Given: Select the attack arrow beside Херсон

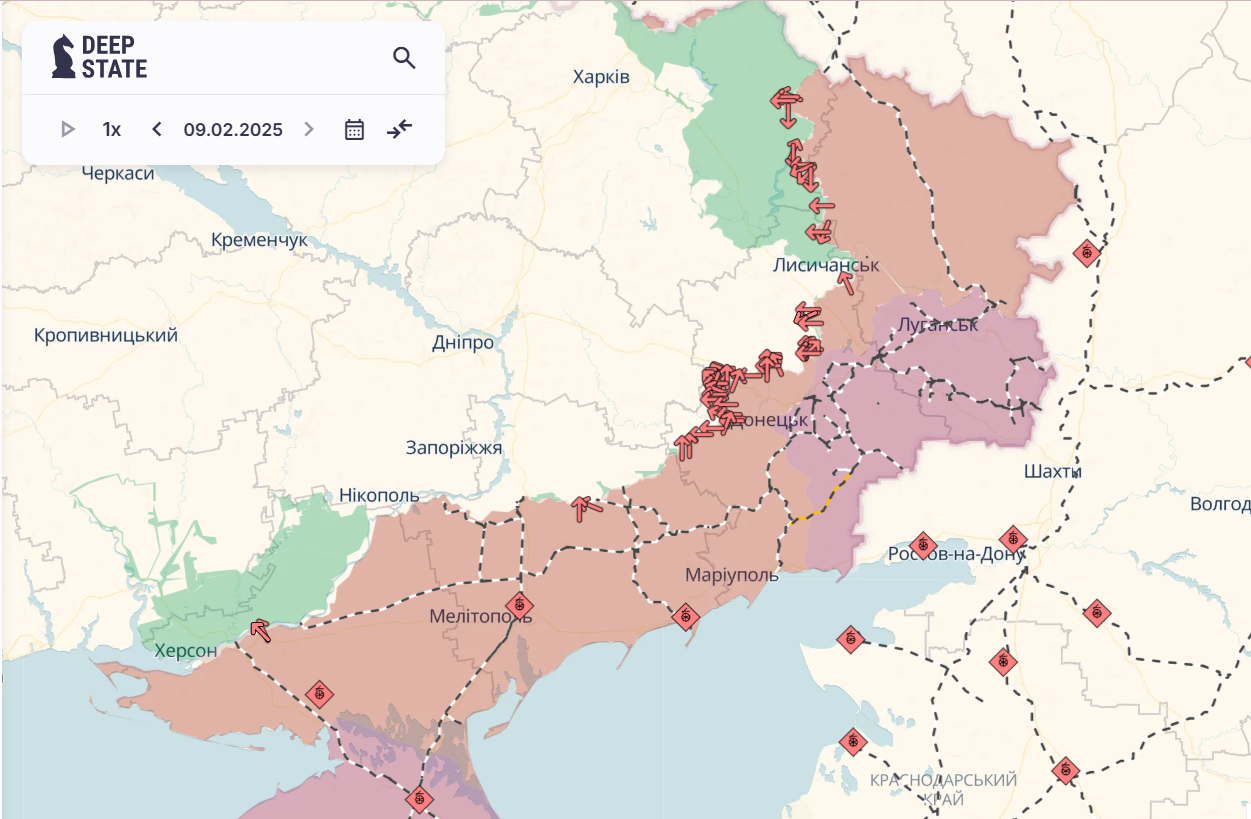Looking at the screenshot, I should coord(260,629).
